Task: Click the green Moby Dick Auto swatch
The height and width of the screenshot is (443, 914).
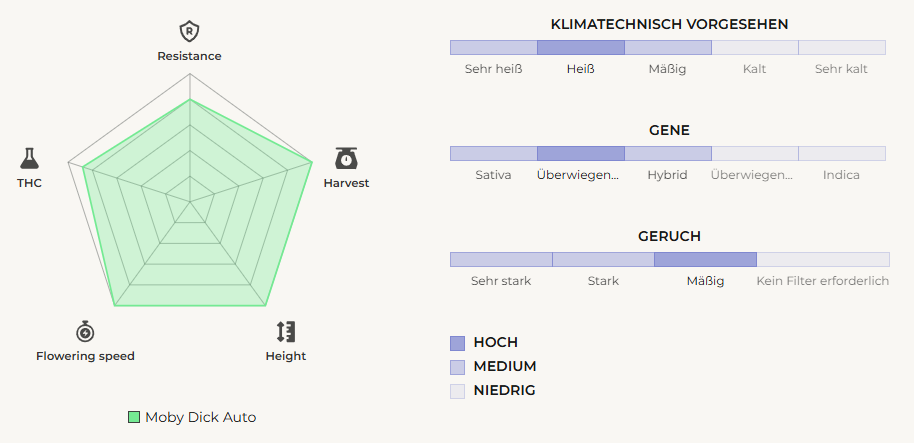Action: 134,417
